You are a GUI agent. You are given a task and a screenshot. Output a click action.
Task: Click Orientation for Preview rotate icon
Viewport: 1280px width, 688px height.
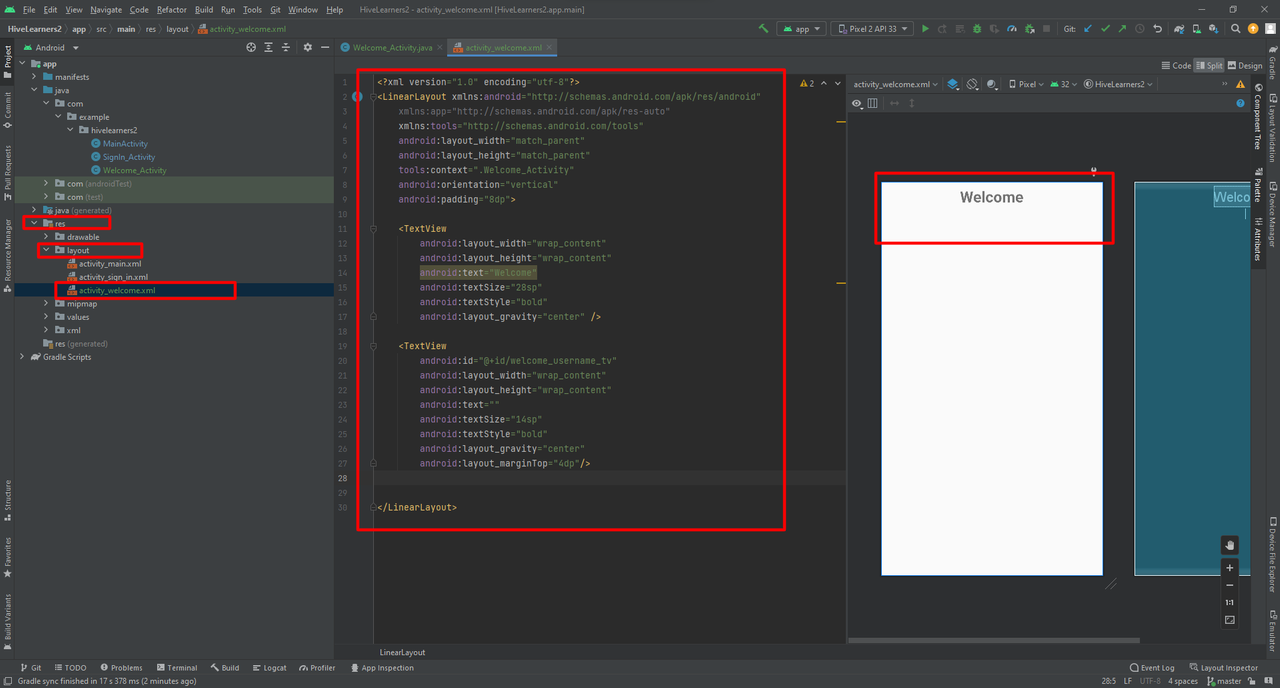pyautogui.click(x=972, y=84)
